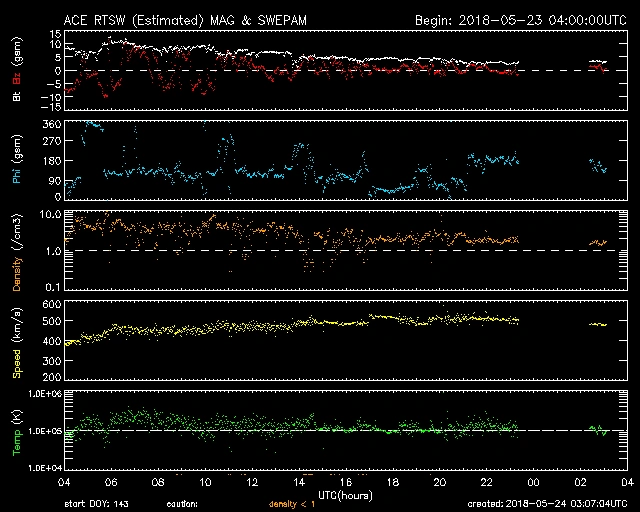
Task: Click the red 'Bz' axis label
Action: click(17, 79)
